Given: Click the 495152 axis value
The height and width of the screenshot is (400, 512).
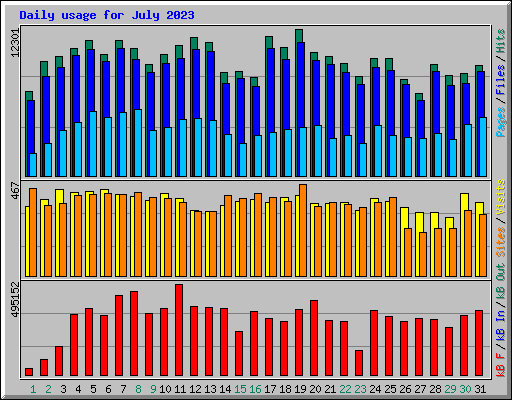Looking at the screenshot, I should (16, 300).
